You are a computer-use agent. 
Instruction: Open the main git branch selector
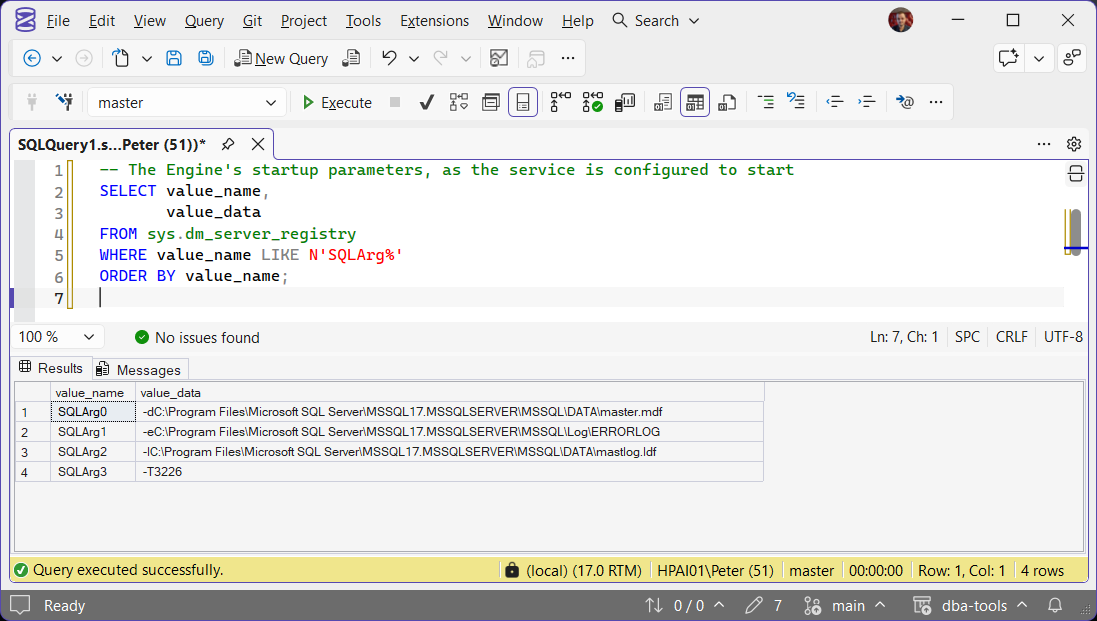tap(844, 606)
